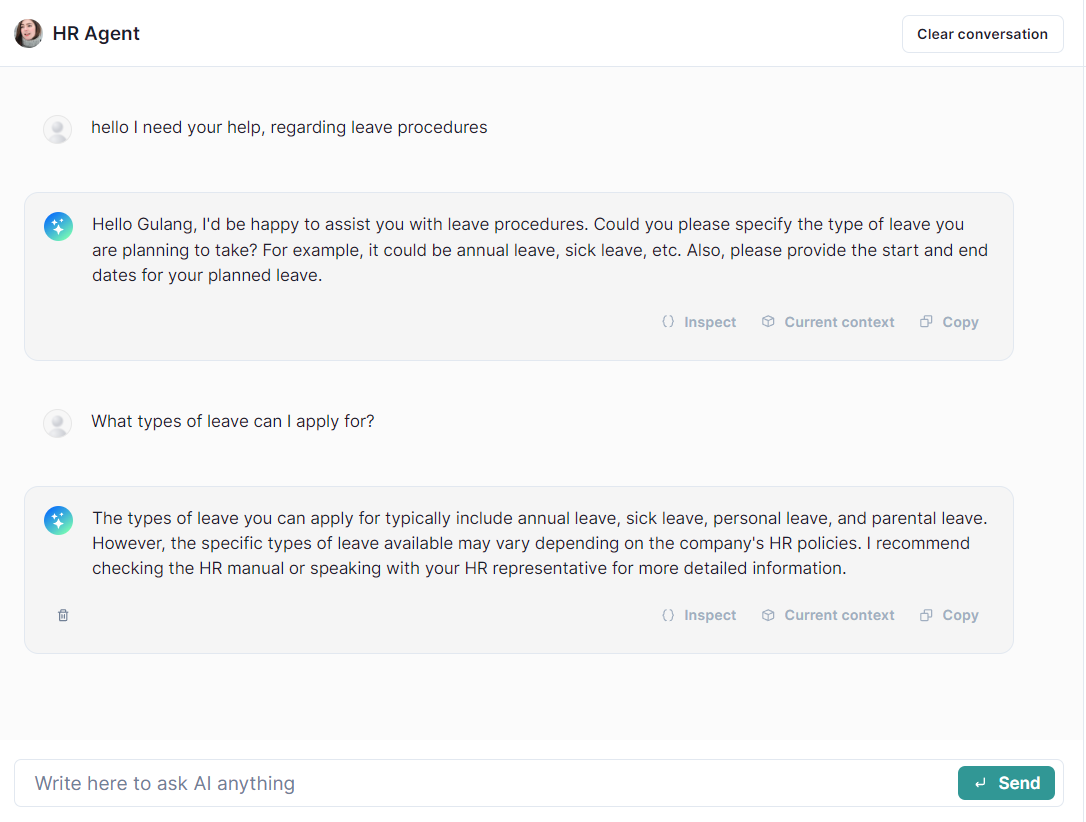Inspect the leave types response
The width and height of the screenshot is (1086, 822).
click(699, 616)
